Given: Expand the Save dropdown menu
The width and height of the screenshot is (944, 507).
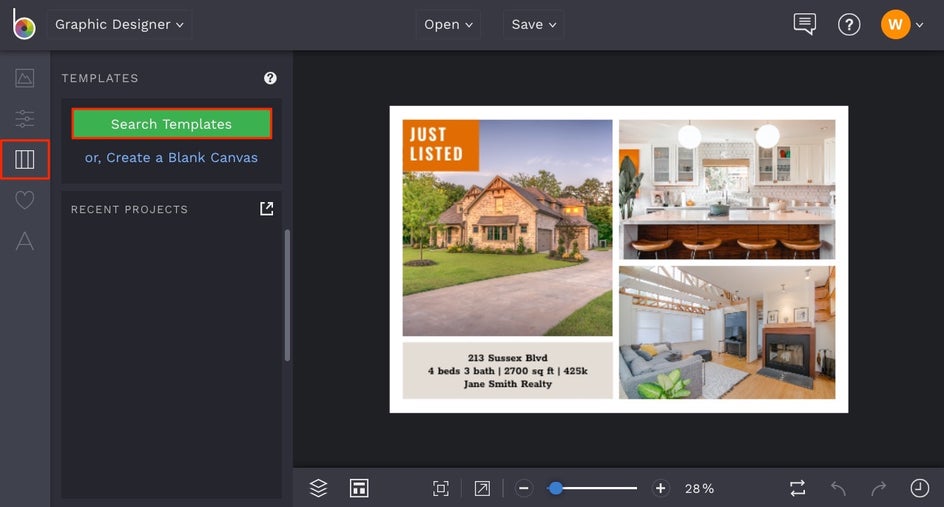Looking at the screenshot, I should 533,25.
